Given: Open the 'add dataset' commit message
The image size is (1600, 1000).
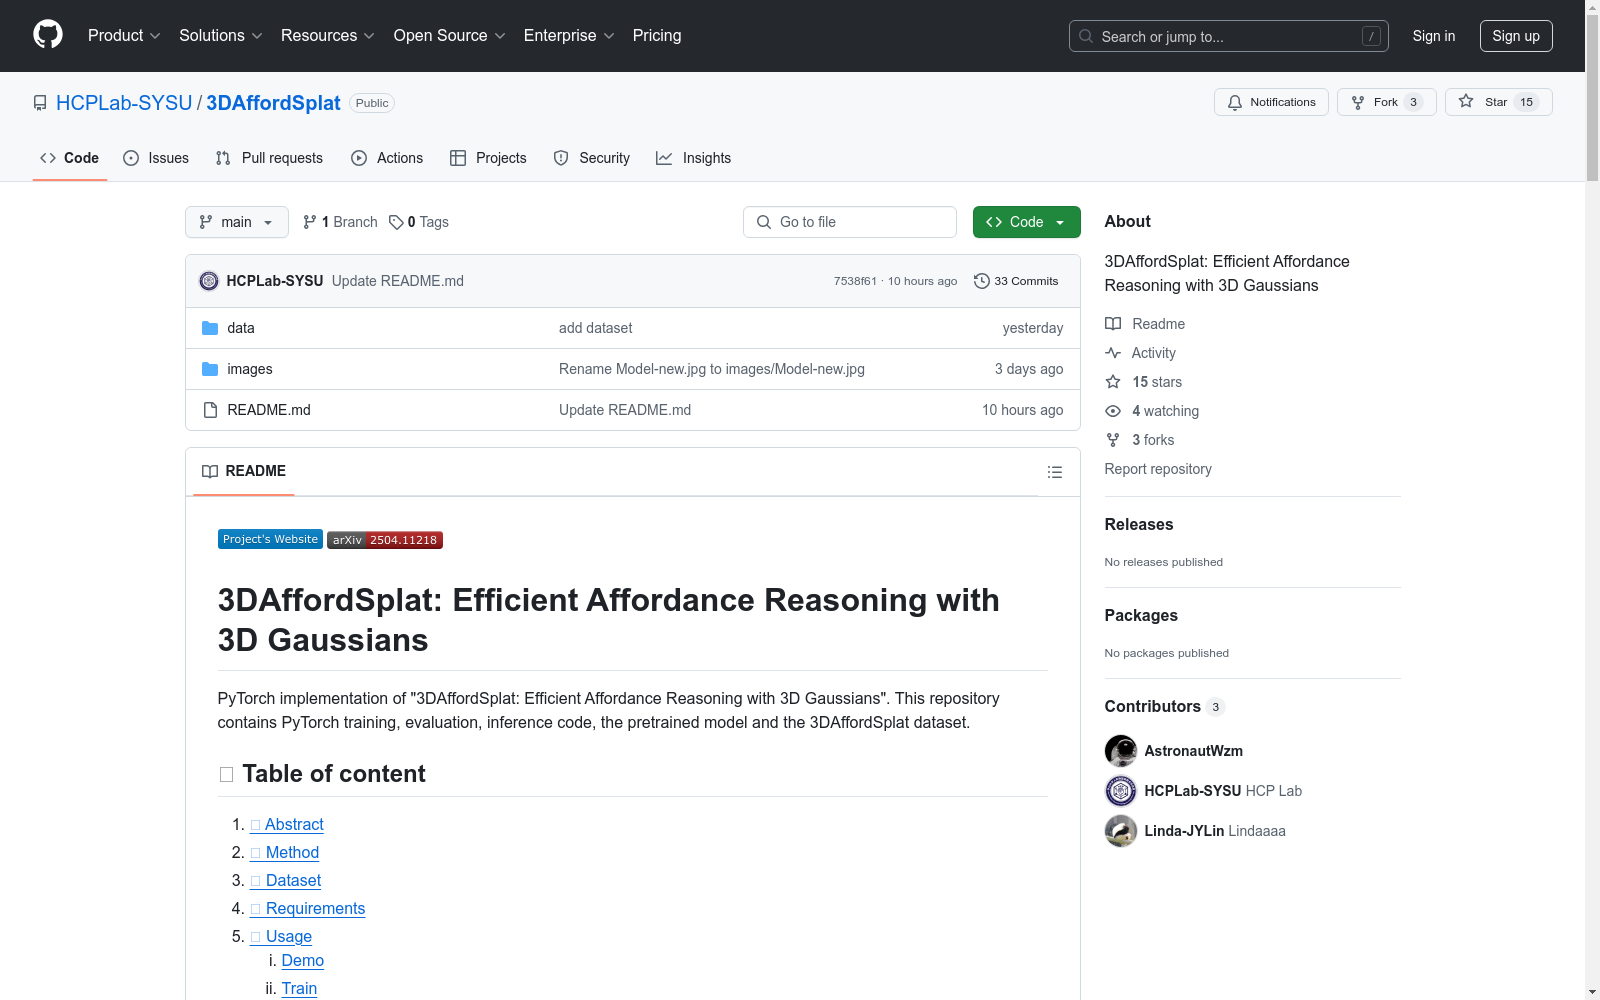Looking at the screenshot, I should point(595,328).
